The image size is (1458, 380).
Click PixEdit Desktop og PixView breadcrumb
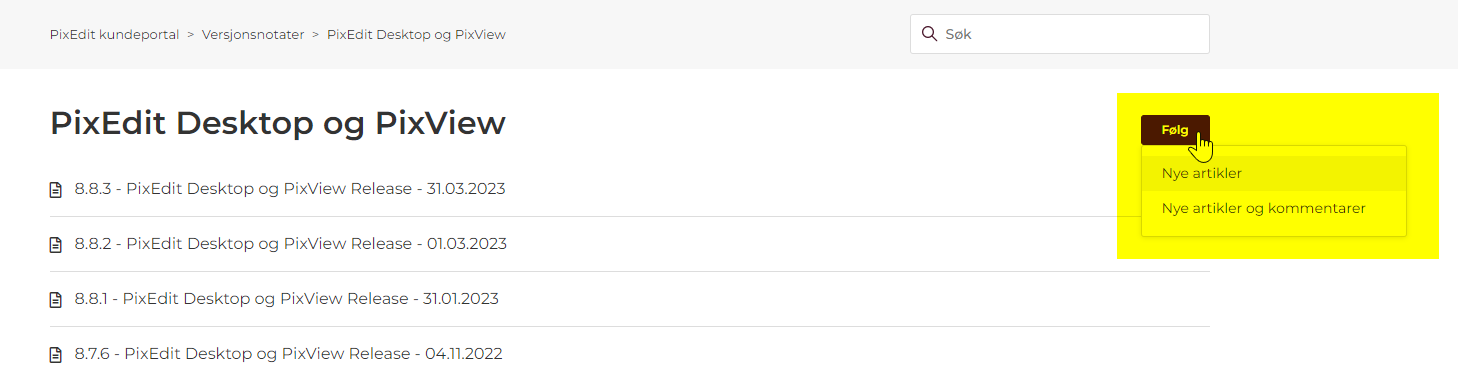[416, 34]
